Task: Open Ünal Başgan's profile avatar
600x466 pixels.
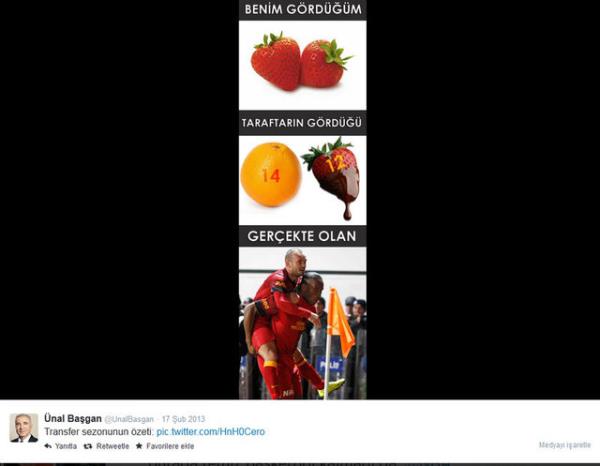Action: point(24,428)
